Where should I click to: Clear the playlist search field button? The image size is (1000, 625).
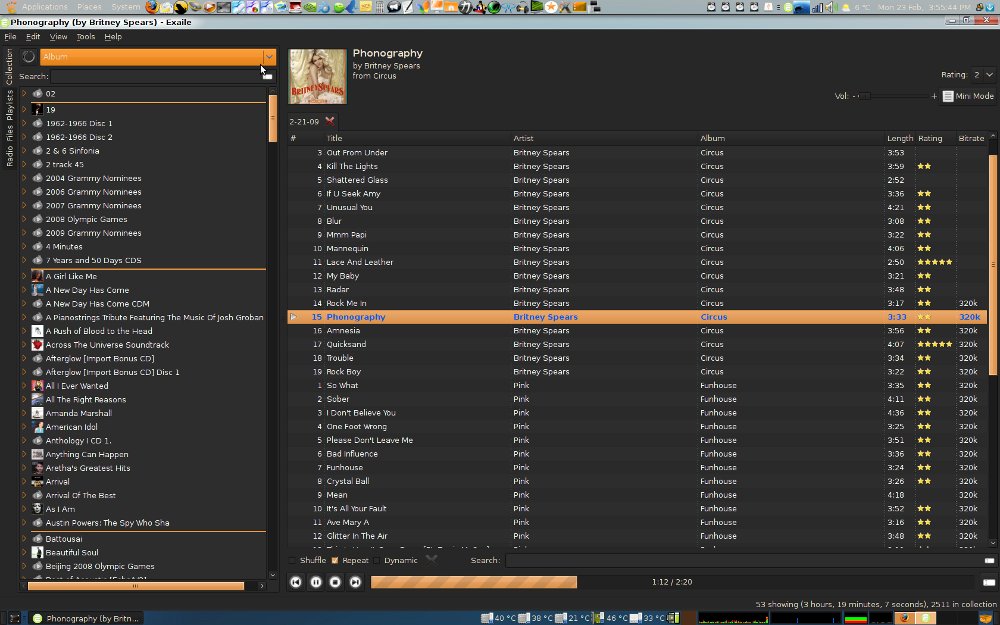coord(989,561)
